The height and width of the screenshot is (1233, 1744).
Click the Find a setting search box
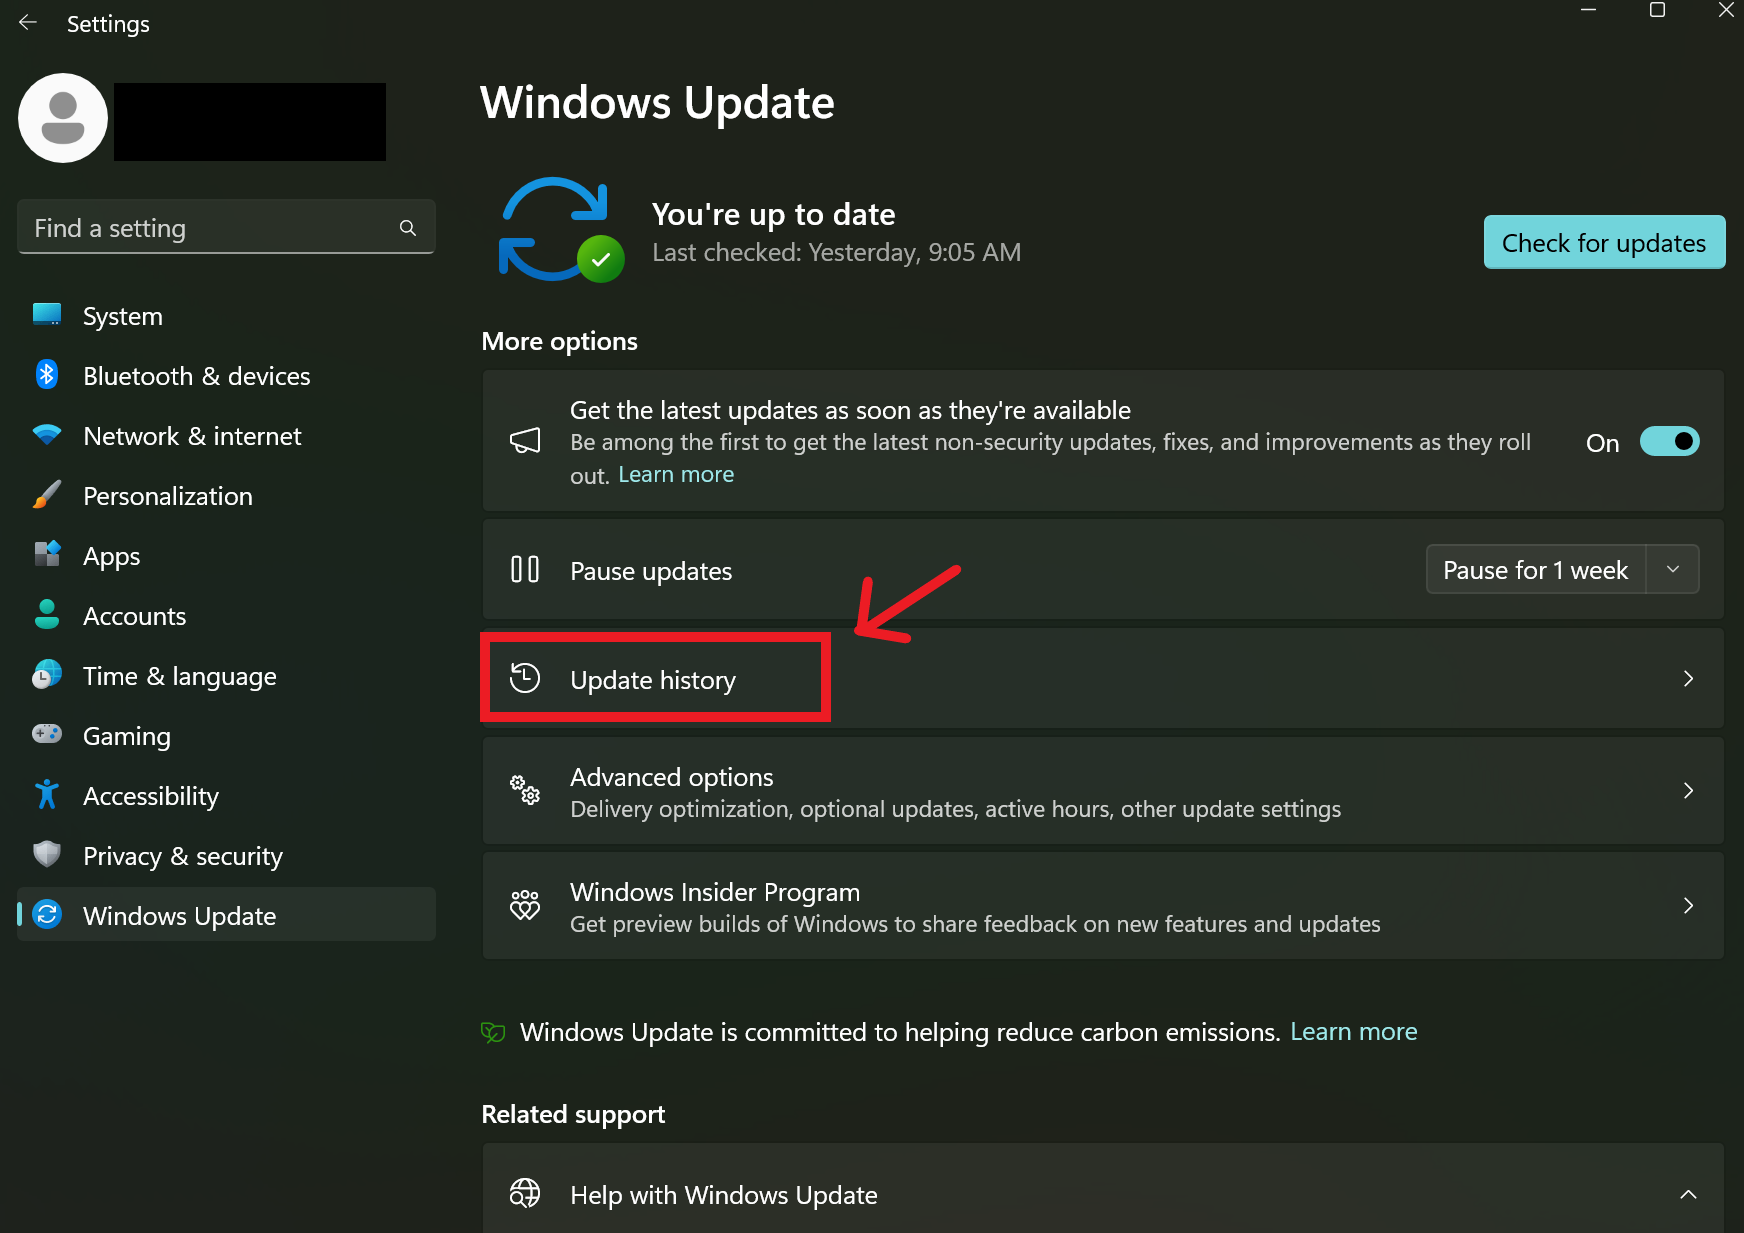210,228
